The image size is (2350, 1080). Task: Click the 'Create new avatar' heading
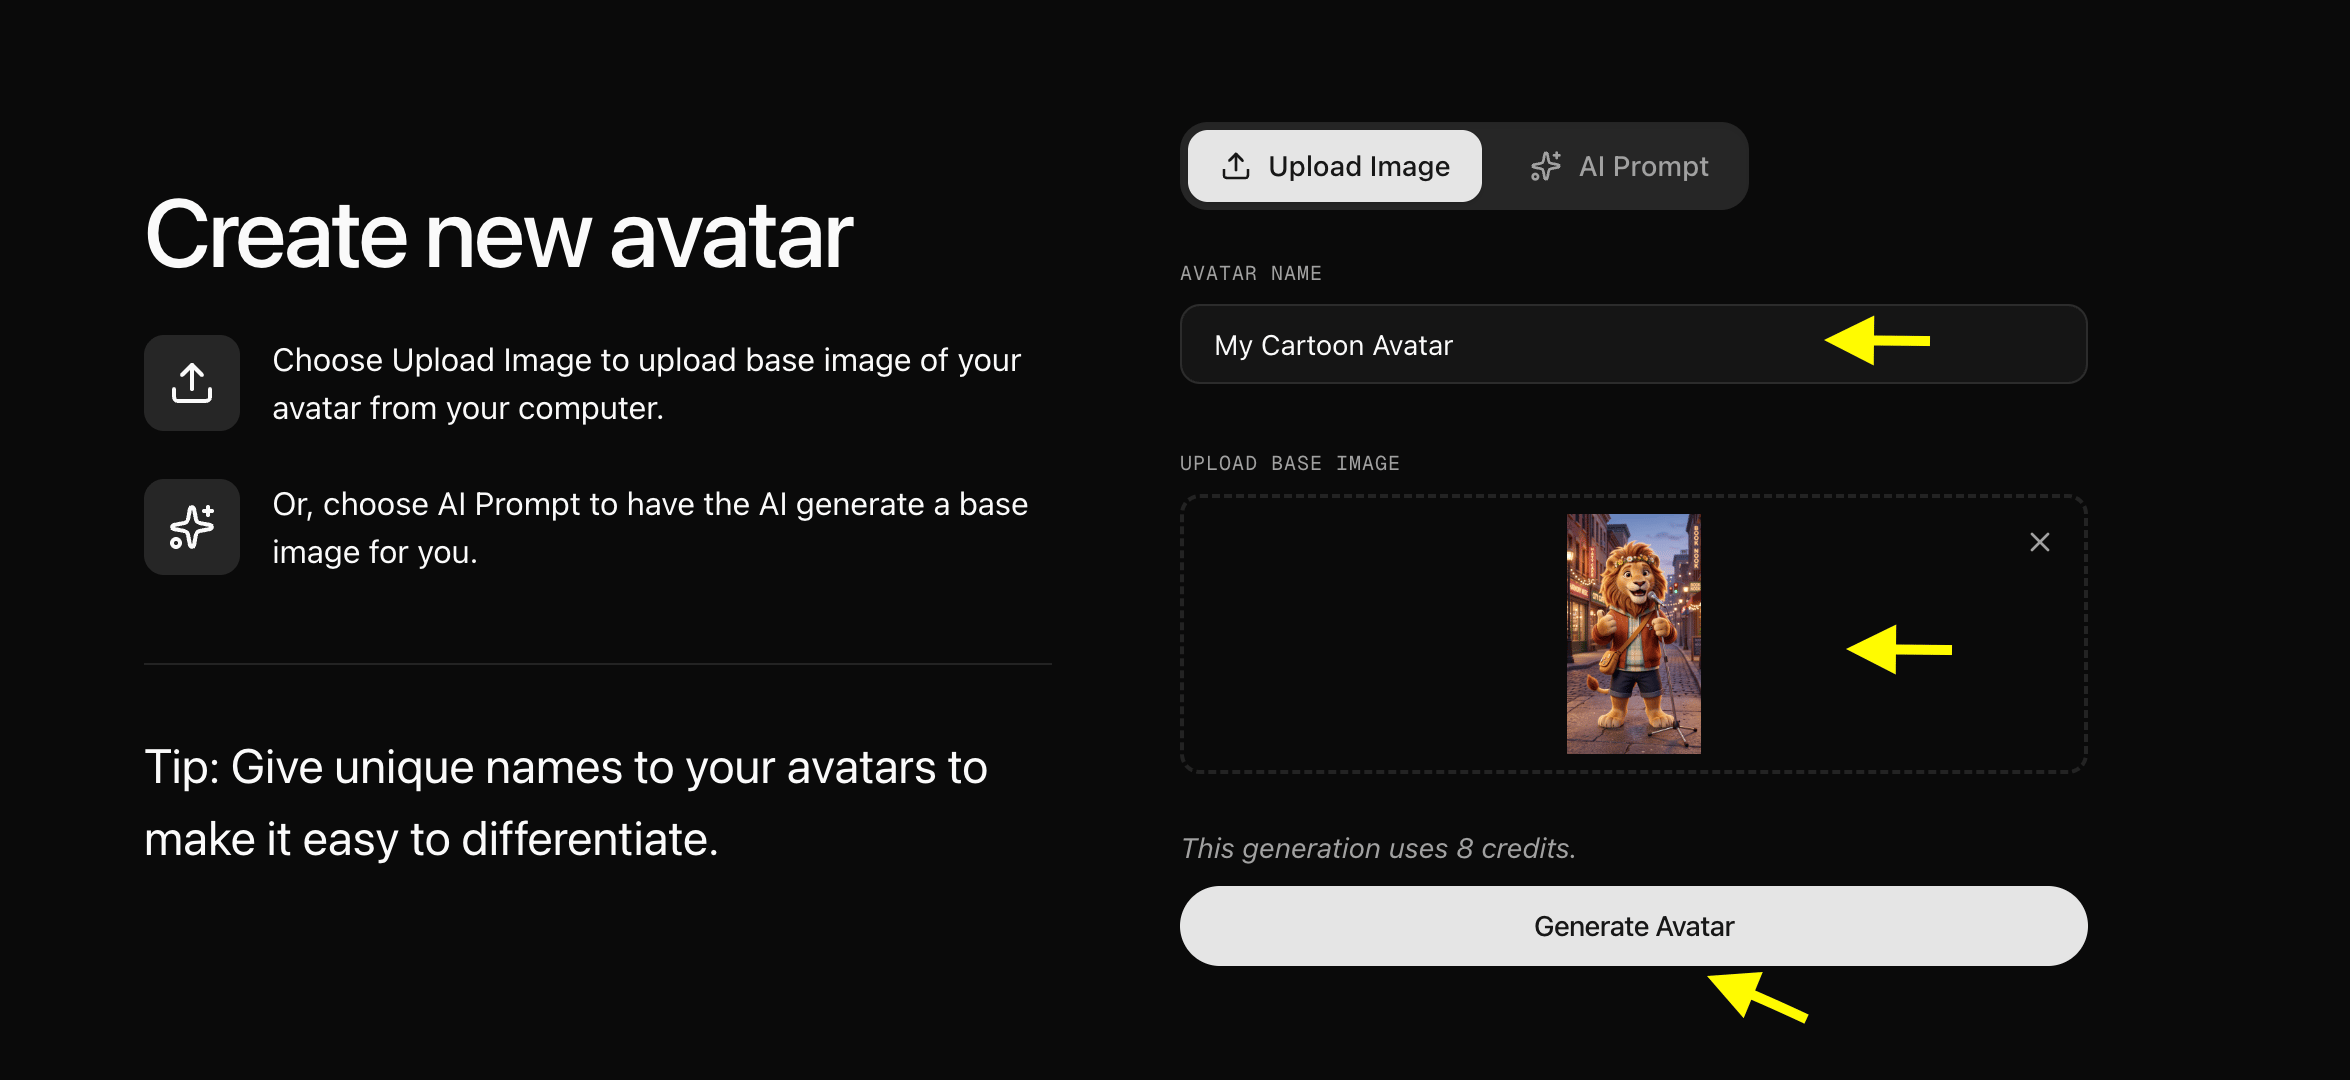click(499, 235)
